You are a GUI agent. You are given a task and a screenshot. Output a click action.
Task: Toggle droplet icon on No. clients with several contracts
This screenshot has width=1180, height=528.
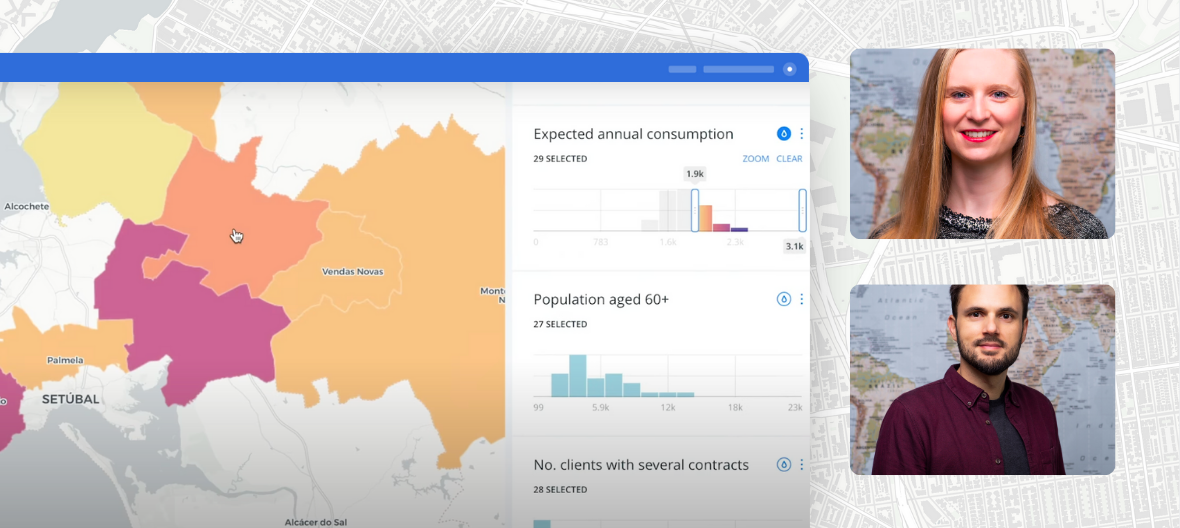783,465
